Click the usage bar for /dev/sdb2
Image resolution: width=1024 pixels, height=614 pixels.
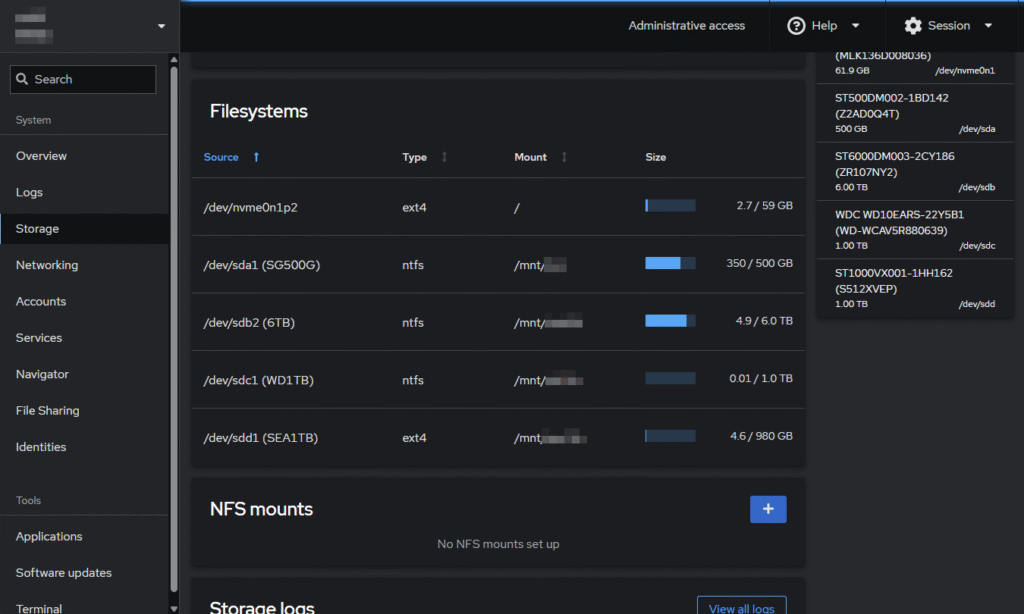pos(670,321)
